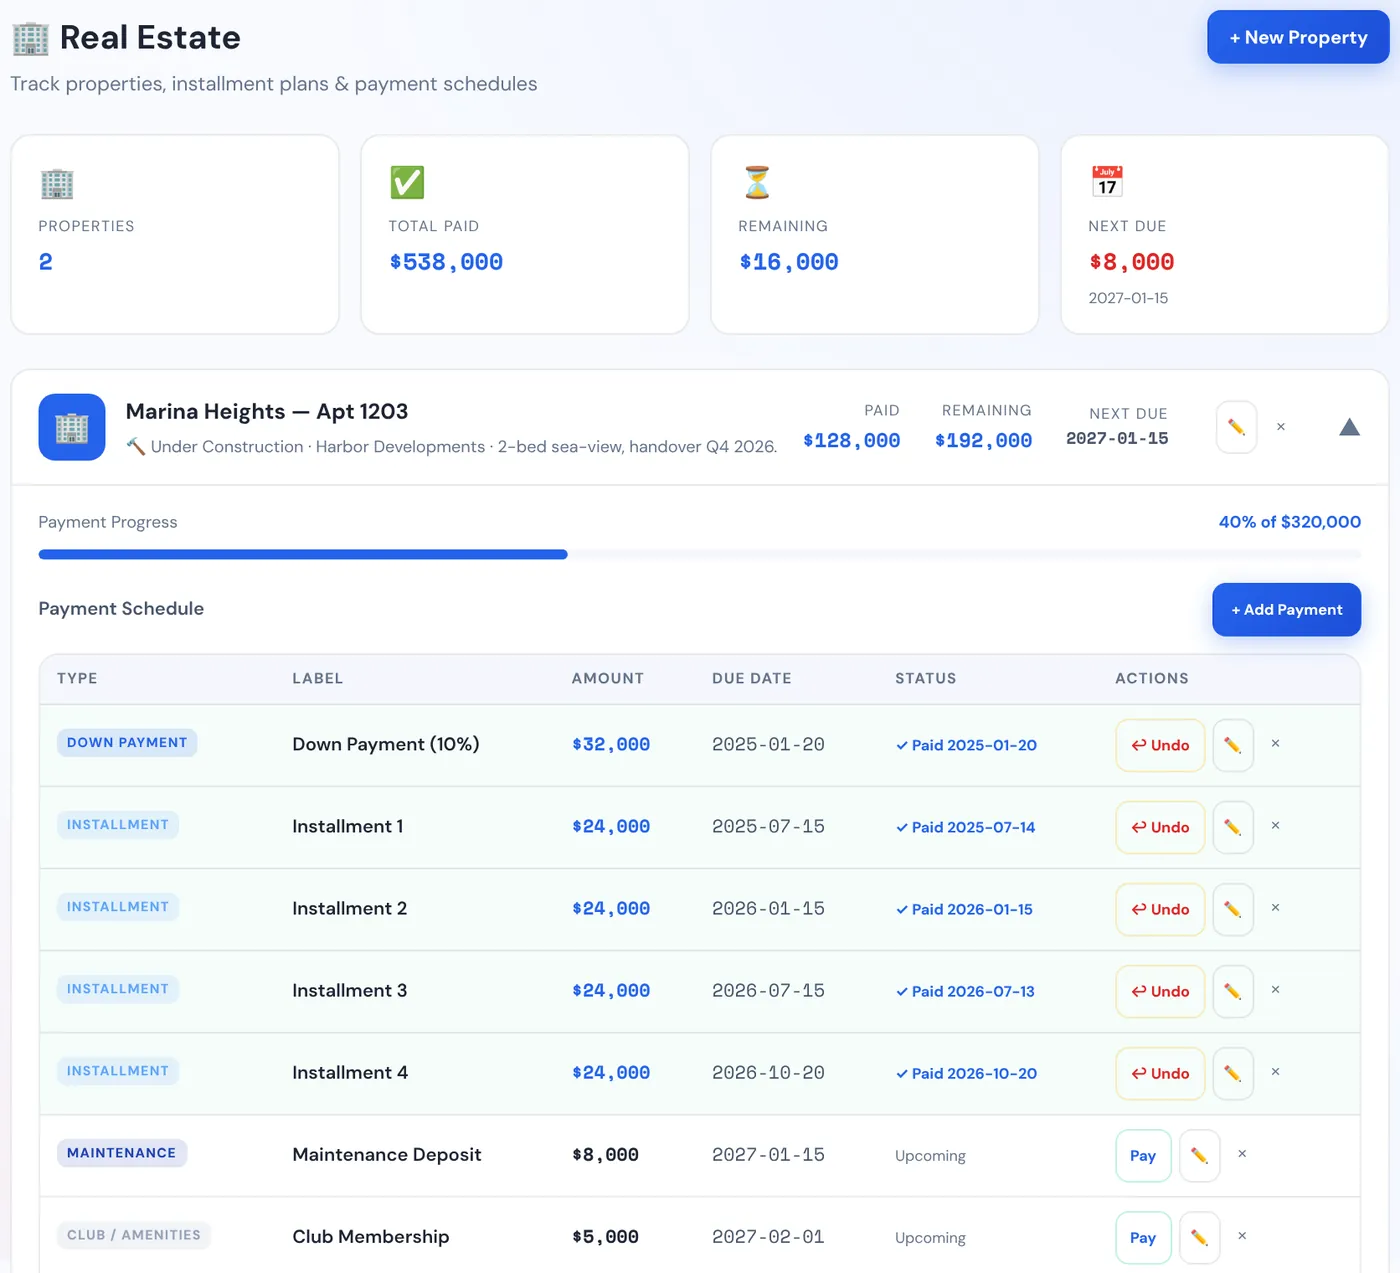The image size is (1400, 1273).
Task: Edit the Installment 2 payment
Action: point(1233,909)
